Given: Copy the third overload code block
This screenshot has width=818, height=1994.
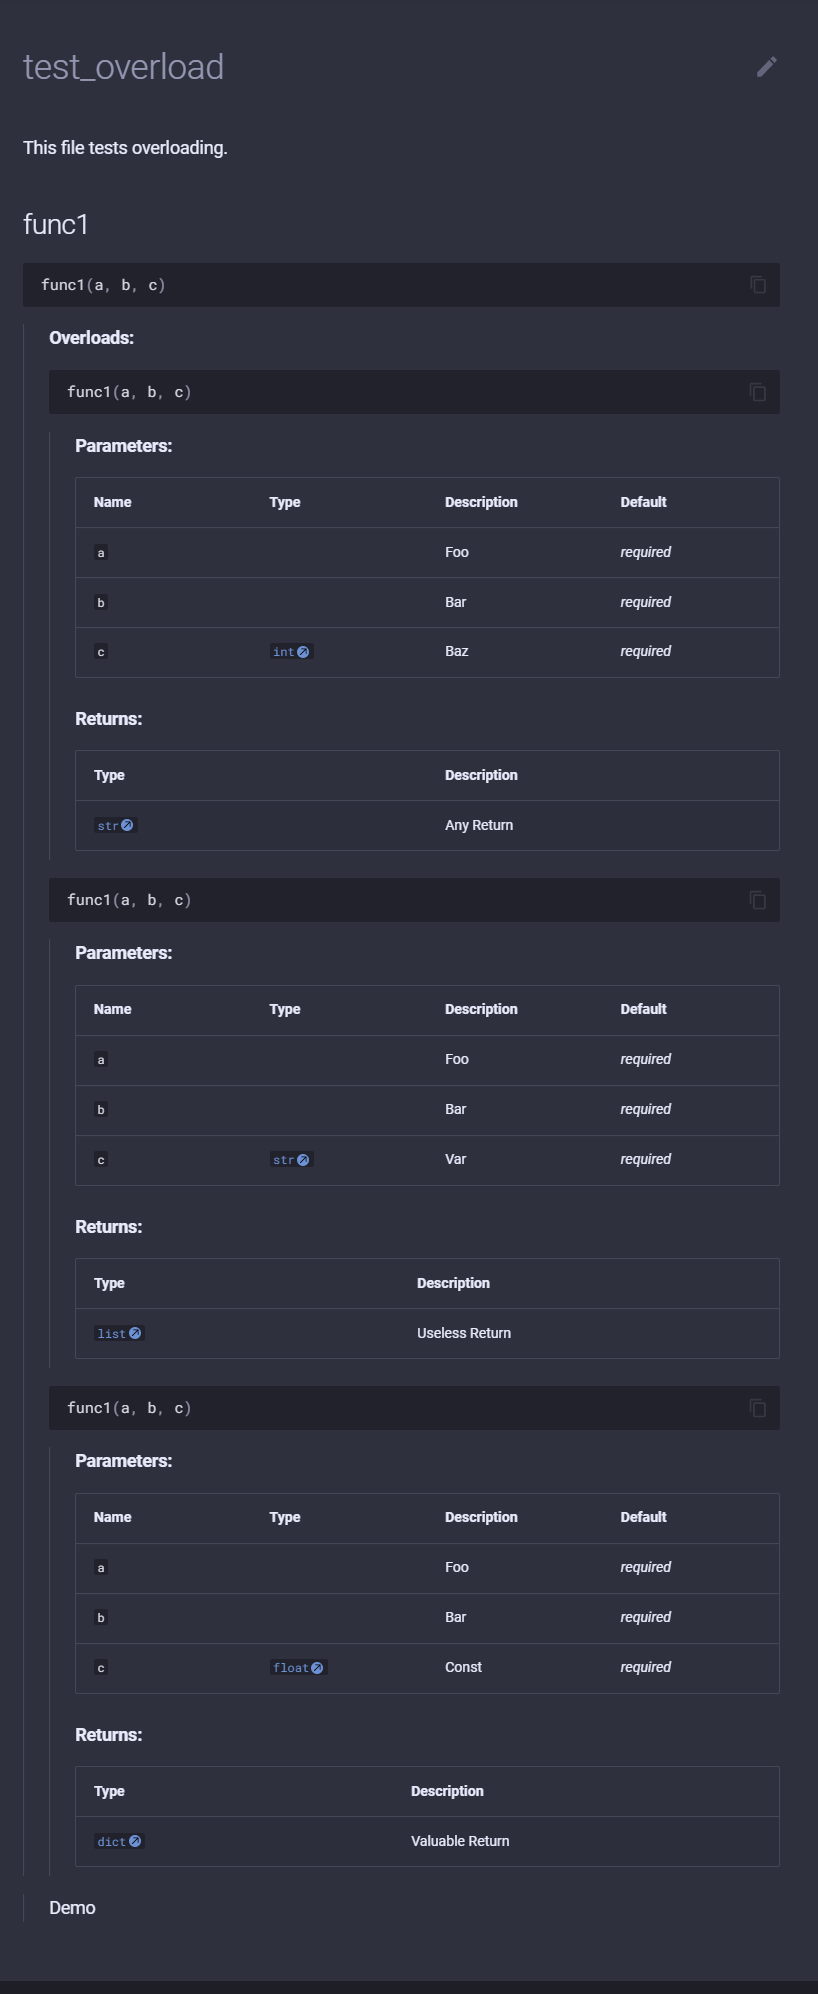Looking at the screenshot, I should click(x=758, y=1408).
